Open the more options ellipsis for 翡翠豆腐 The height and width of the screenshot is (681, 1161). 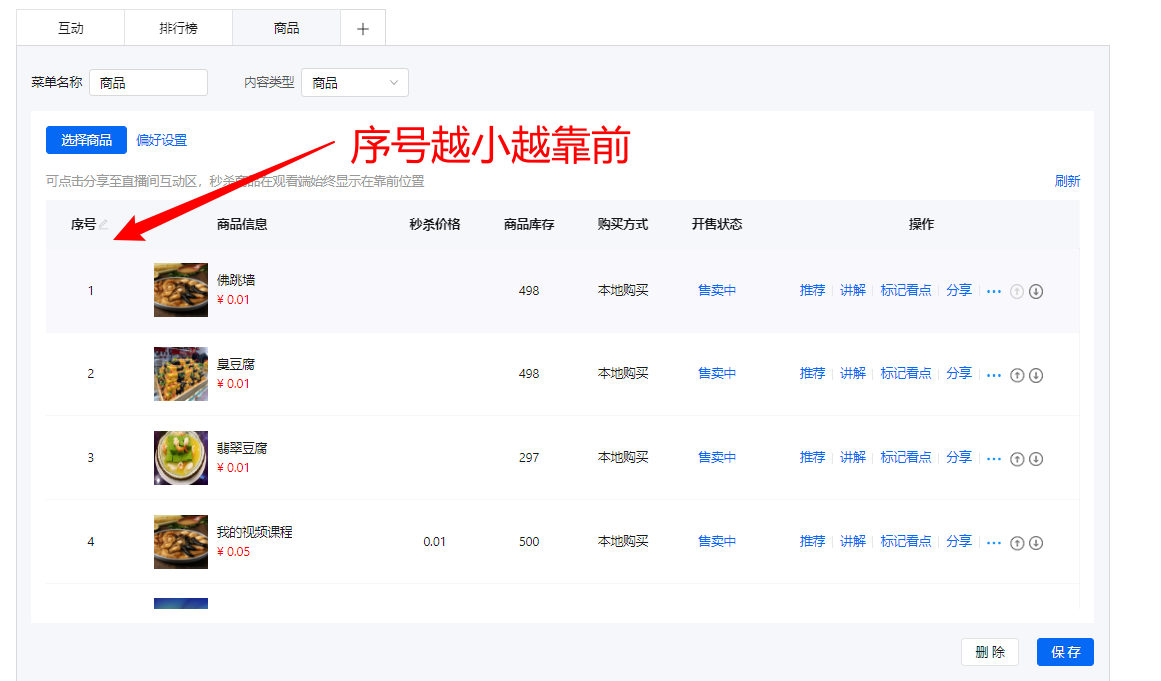(x=994, y=458)
